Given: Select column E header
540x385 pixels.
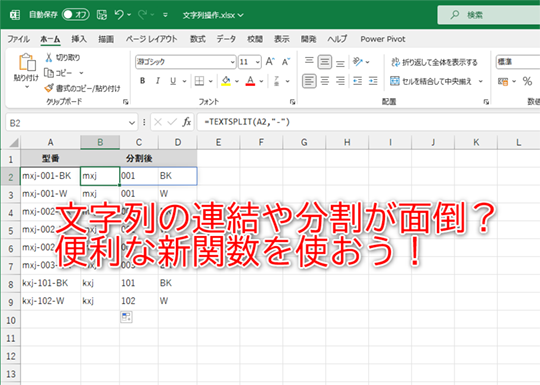Looking at the screenshot, I should tap(218, 142).
